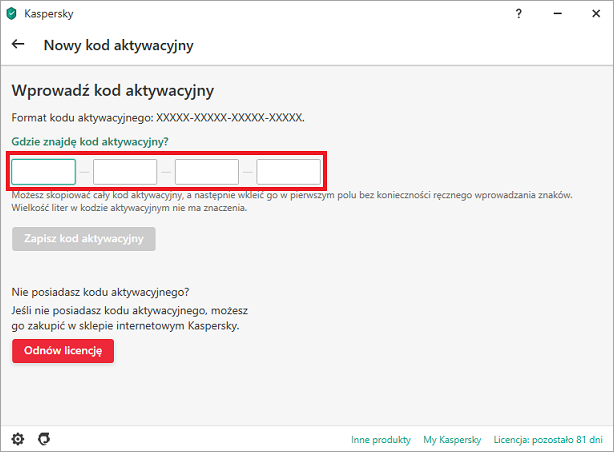
Task: Click the 'Wprowadź kod aktywacyjny' heading
Action: coord(113,91)
